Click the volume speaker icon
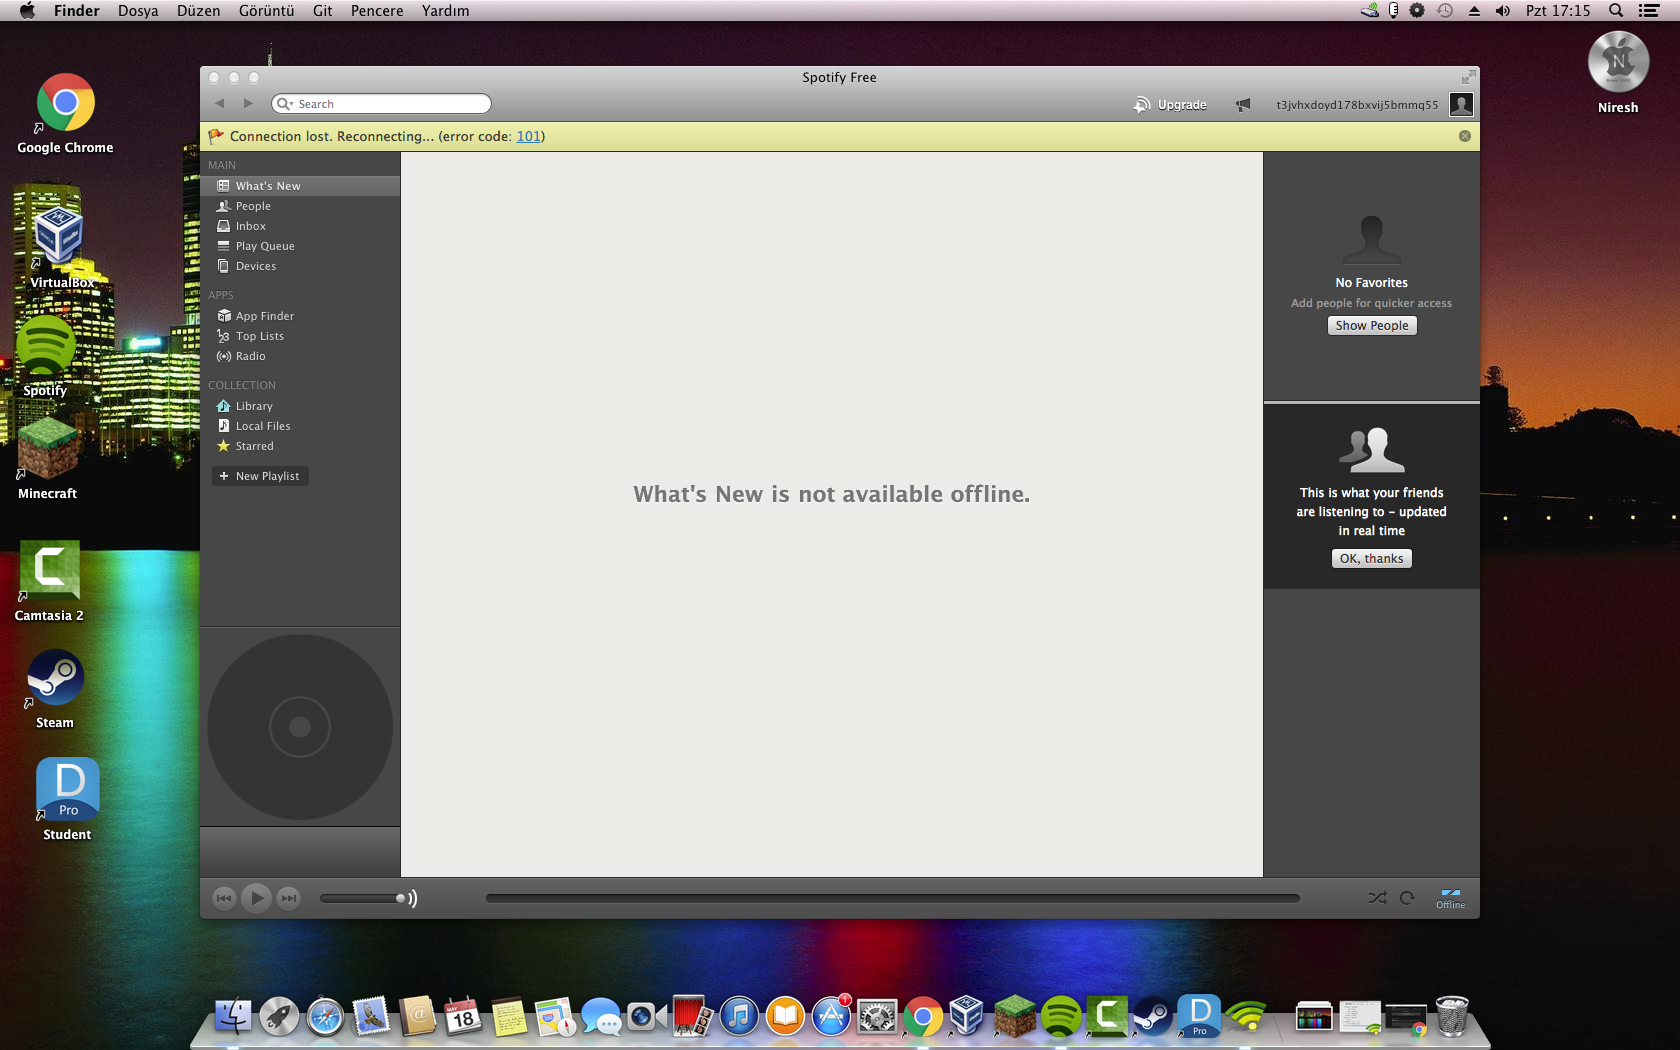This screenshot has height=1050, width=1680. point(413,898)
